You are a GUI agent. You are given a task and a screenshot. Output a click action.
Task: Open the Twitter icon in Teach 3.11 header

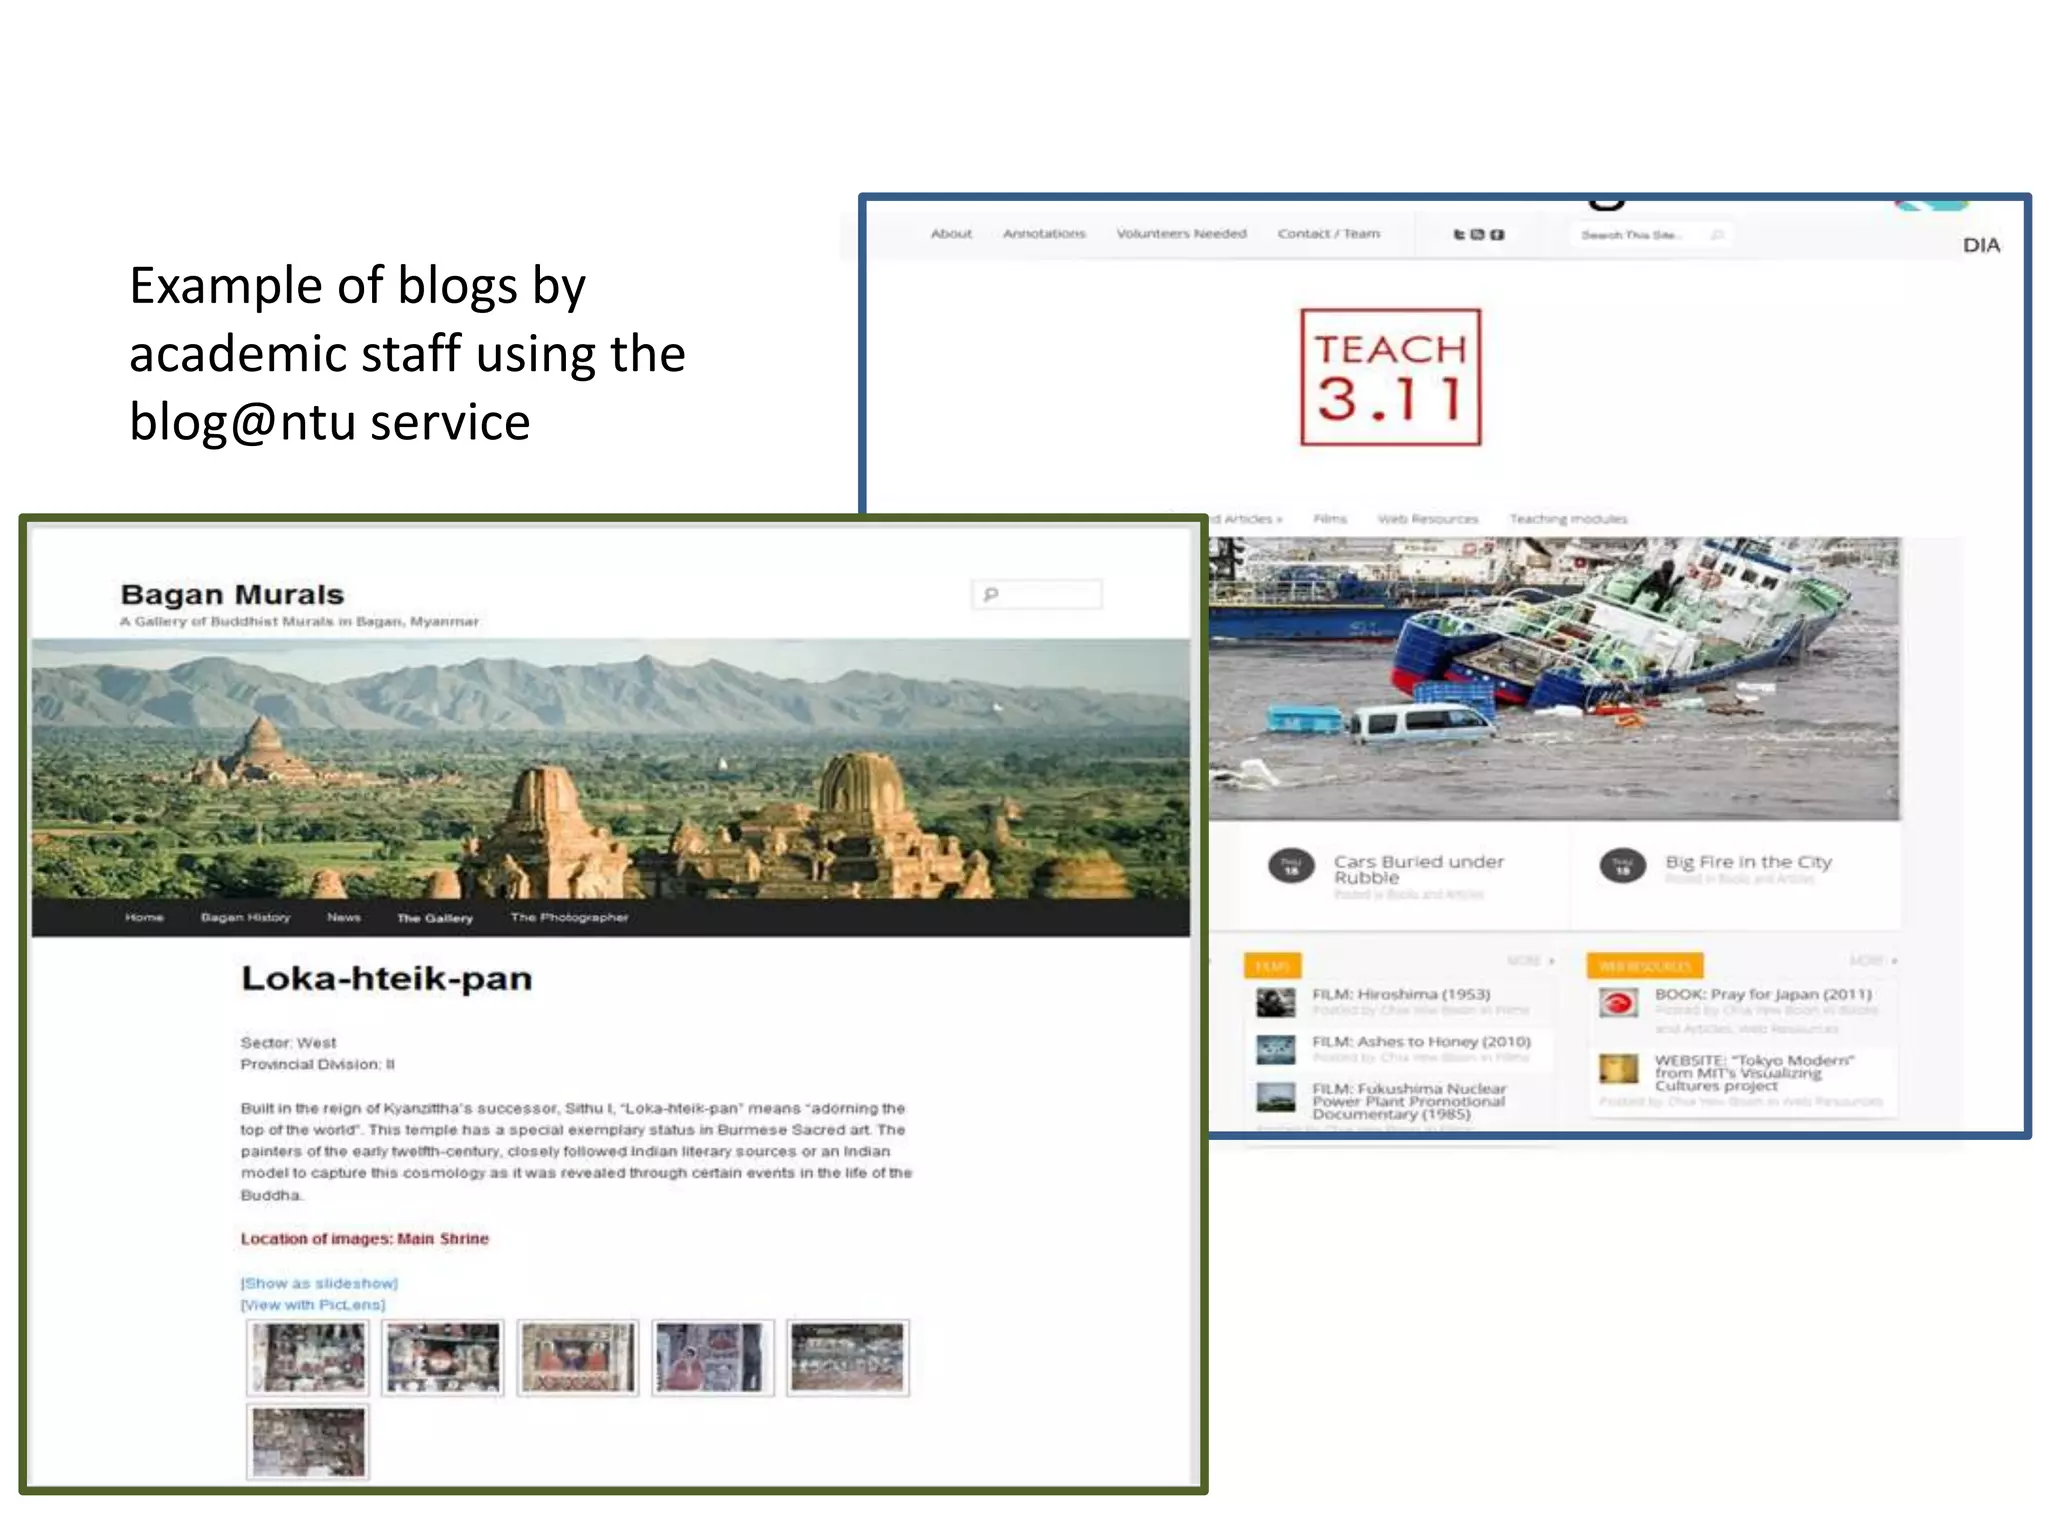tap(1459, 234)
